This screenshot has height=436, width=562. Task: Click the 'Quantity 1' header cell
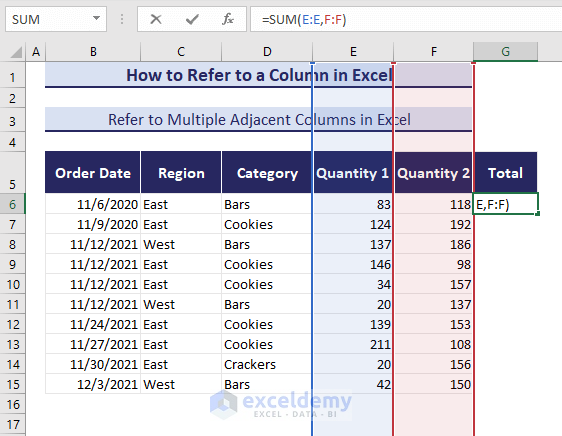pyautogui.click(x=353, y=172)
